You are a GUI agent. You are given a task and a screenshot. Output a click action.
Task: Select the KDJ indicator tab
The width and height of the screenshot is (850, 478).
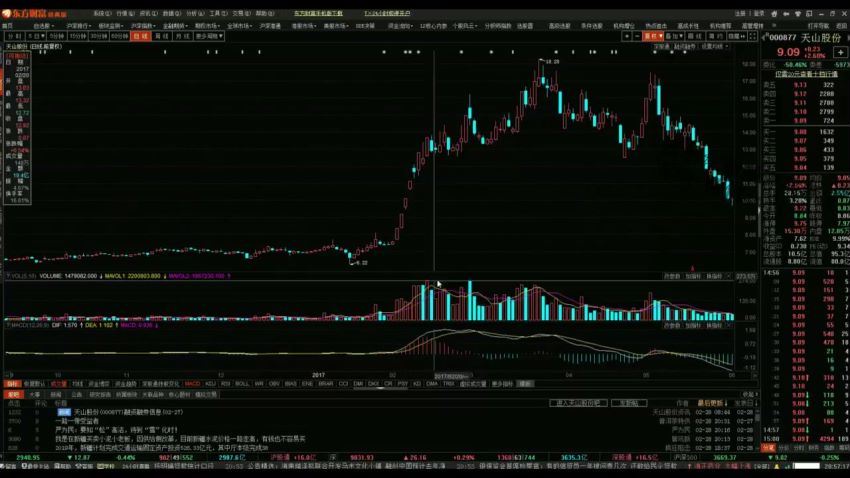[210, 384]
